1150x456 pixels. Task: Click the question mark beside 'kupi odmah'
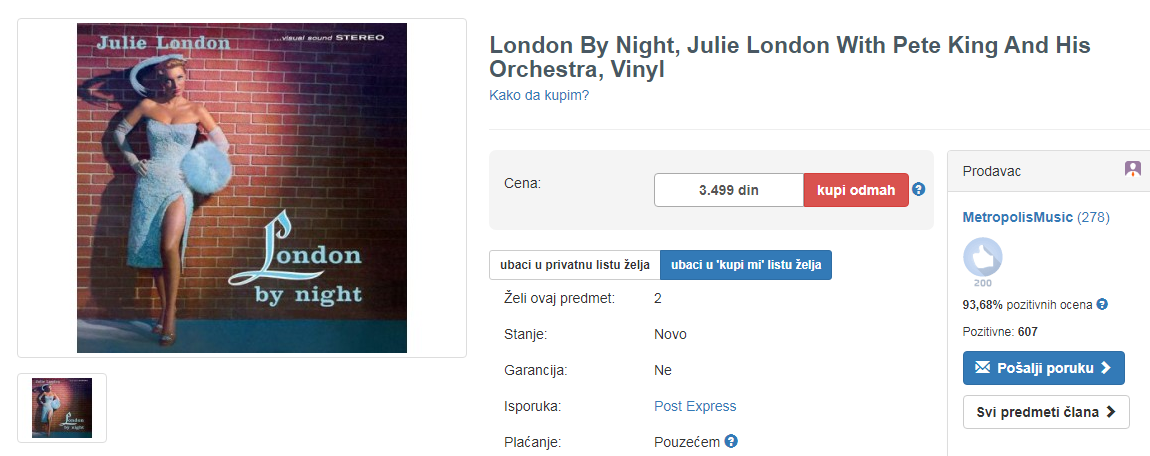click(919, 189)
